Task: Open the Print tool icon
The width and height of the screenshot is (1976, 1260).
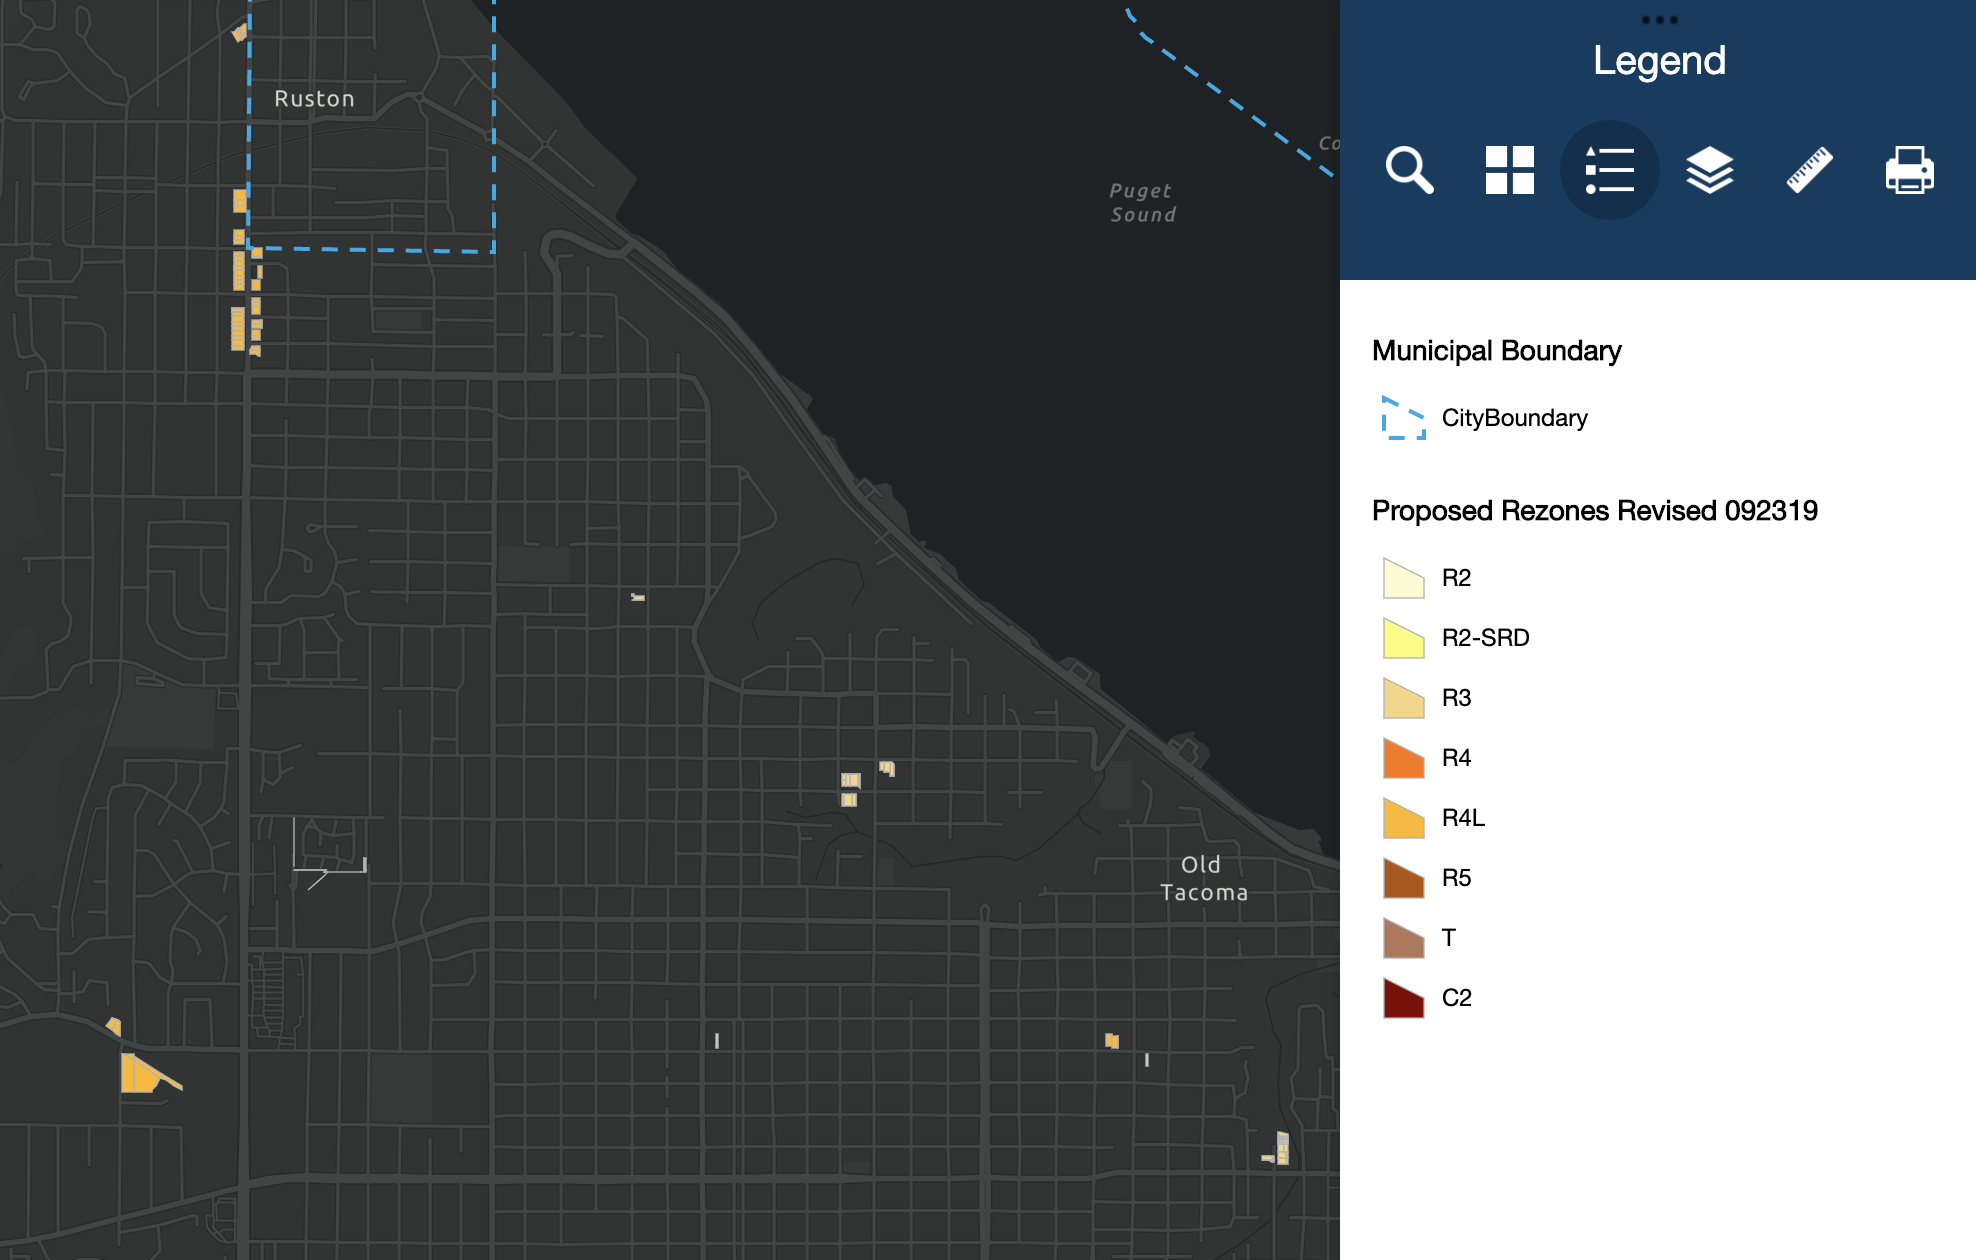Action: coord(1909,170)
